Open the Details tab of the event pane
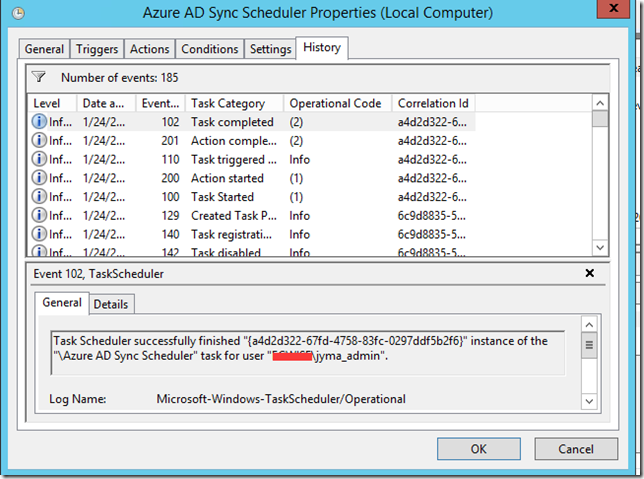 point(111,304)
